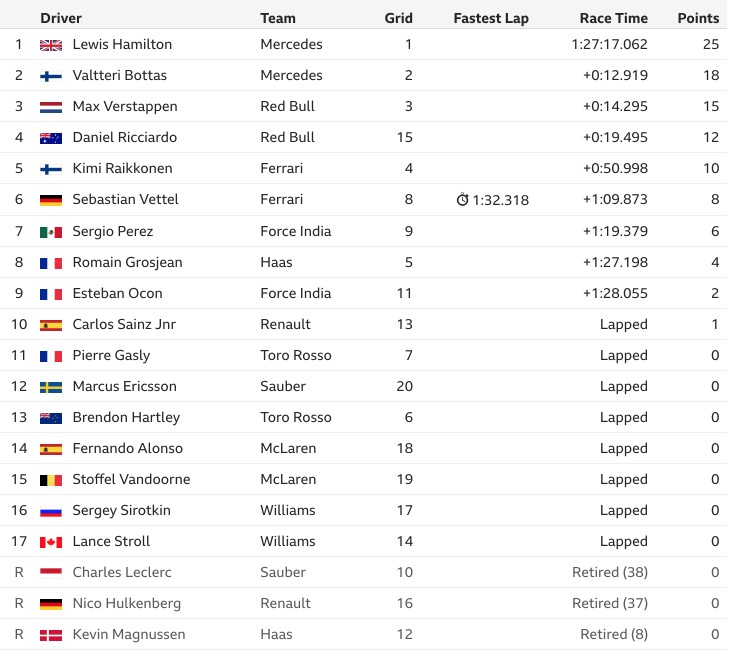
Task: Click Charles Leclerc's Retired (38) status
Action: [610, 572]
